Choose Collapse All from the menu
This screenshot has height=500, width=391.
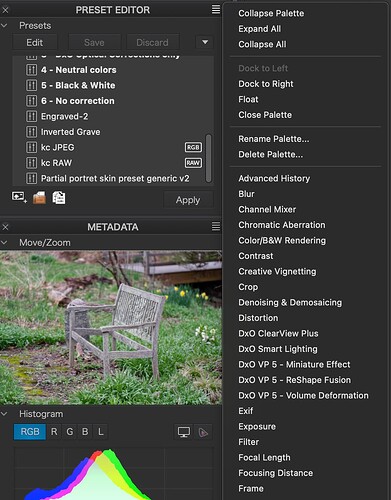tap(262, 44)
